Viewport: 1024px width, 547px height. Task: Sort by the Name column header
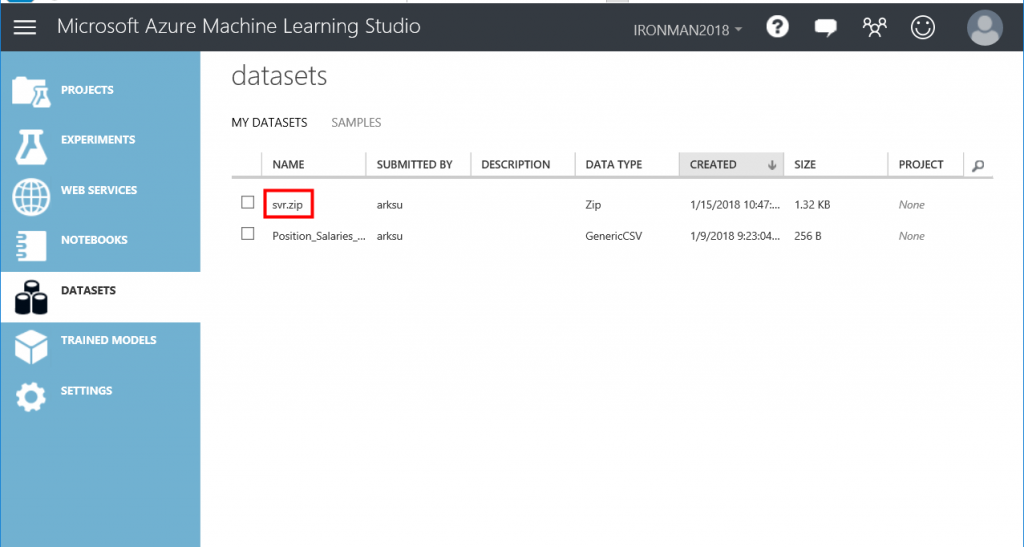point(288,164)
